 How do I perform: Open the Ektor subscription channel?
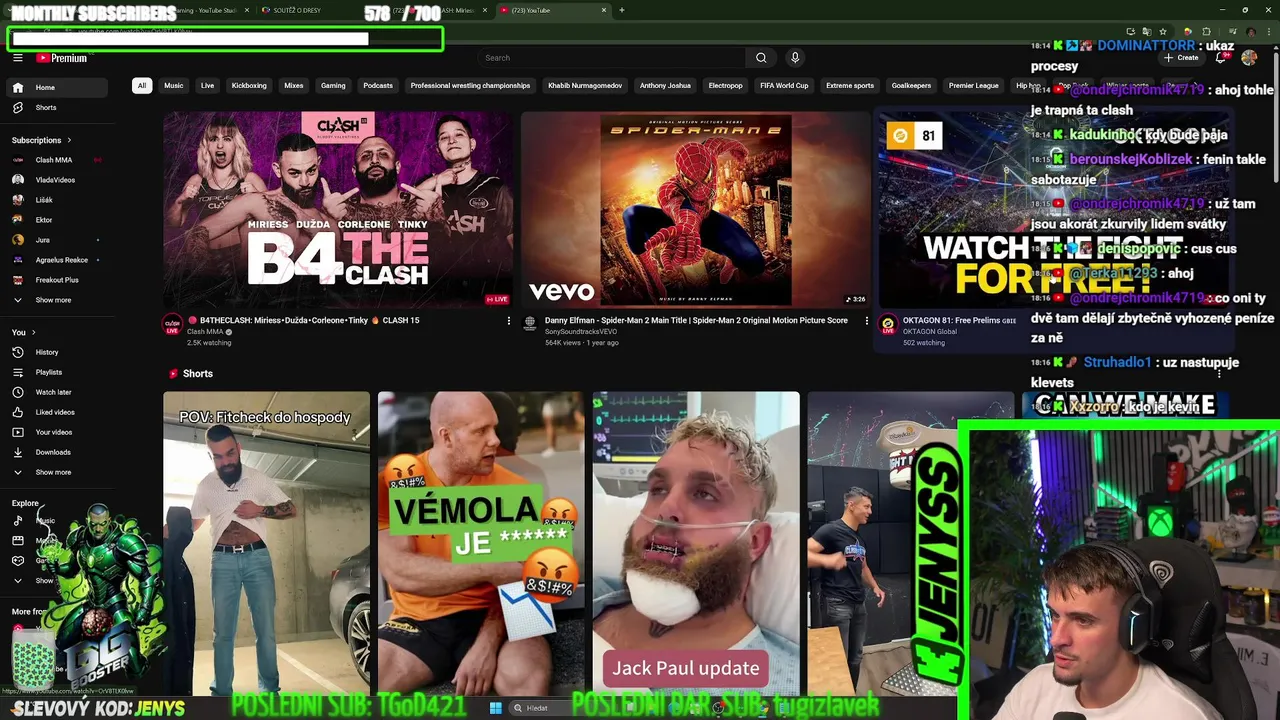[x=58, y=220]
